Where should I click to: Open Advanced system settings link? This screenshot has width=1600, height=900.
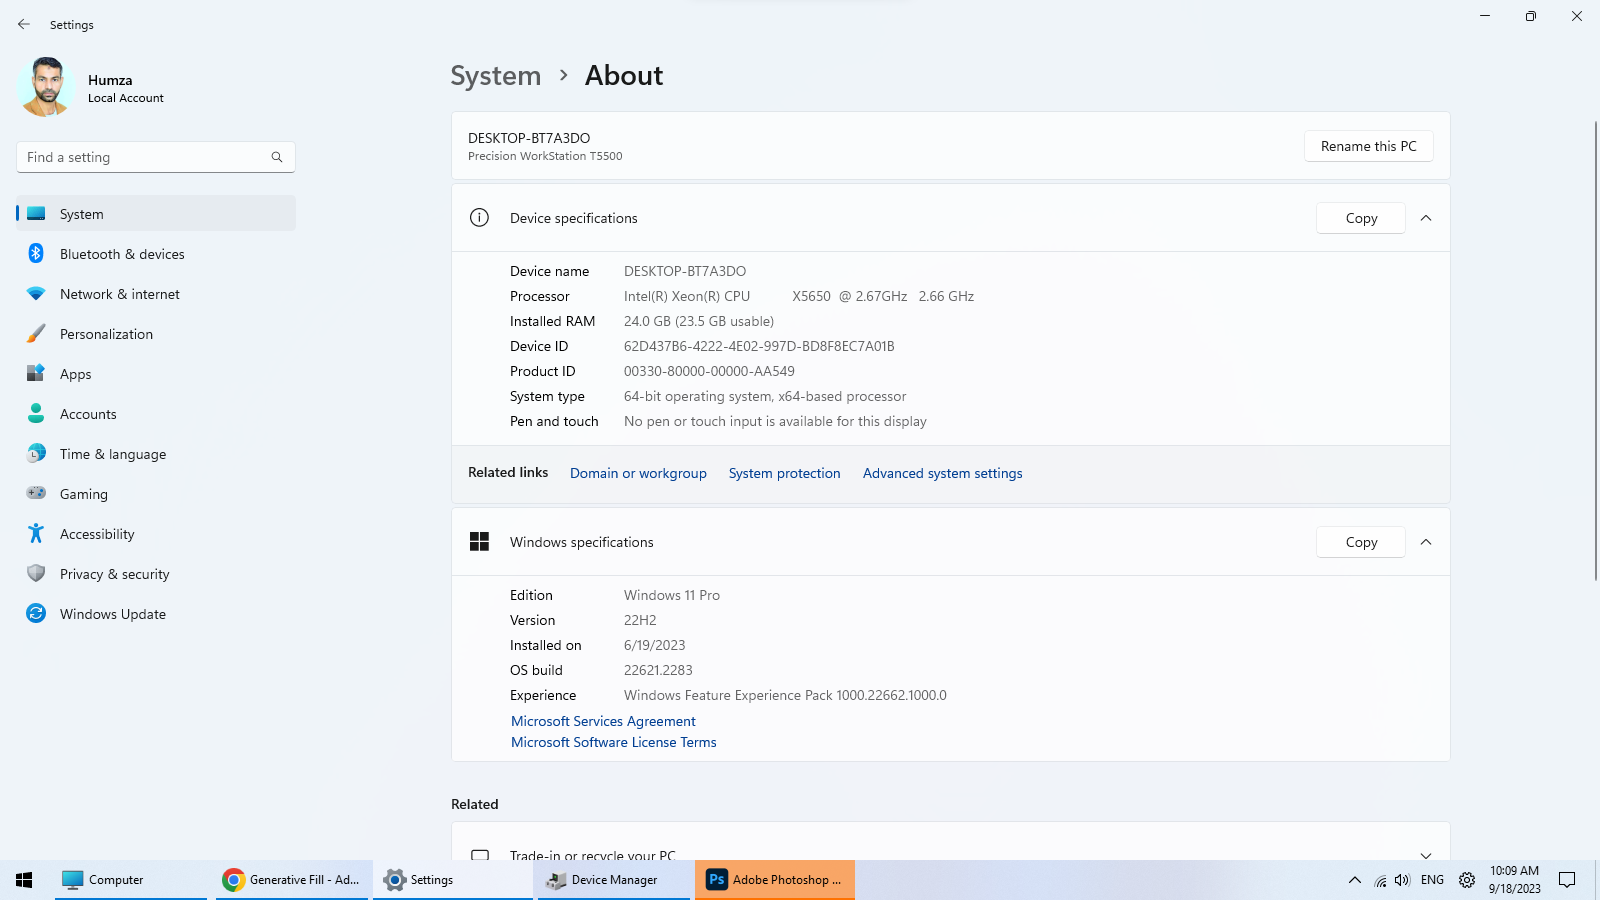tap(942, 473)
